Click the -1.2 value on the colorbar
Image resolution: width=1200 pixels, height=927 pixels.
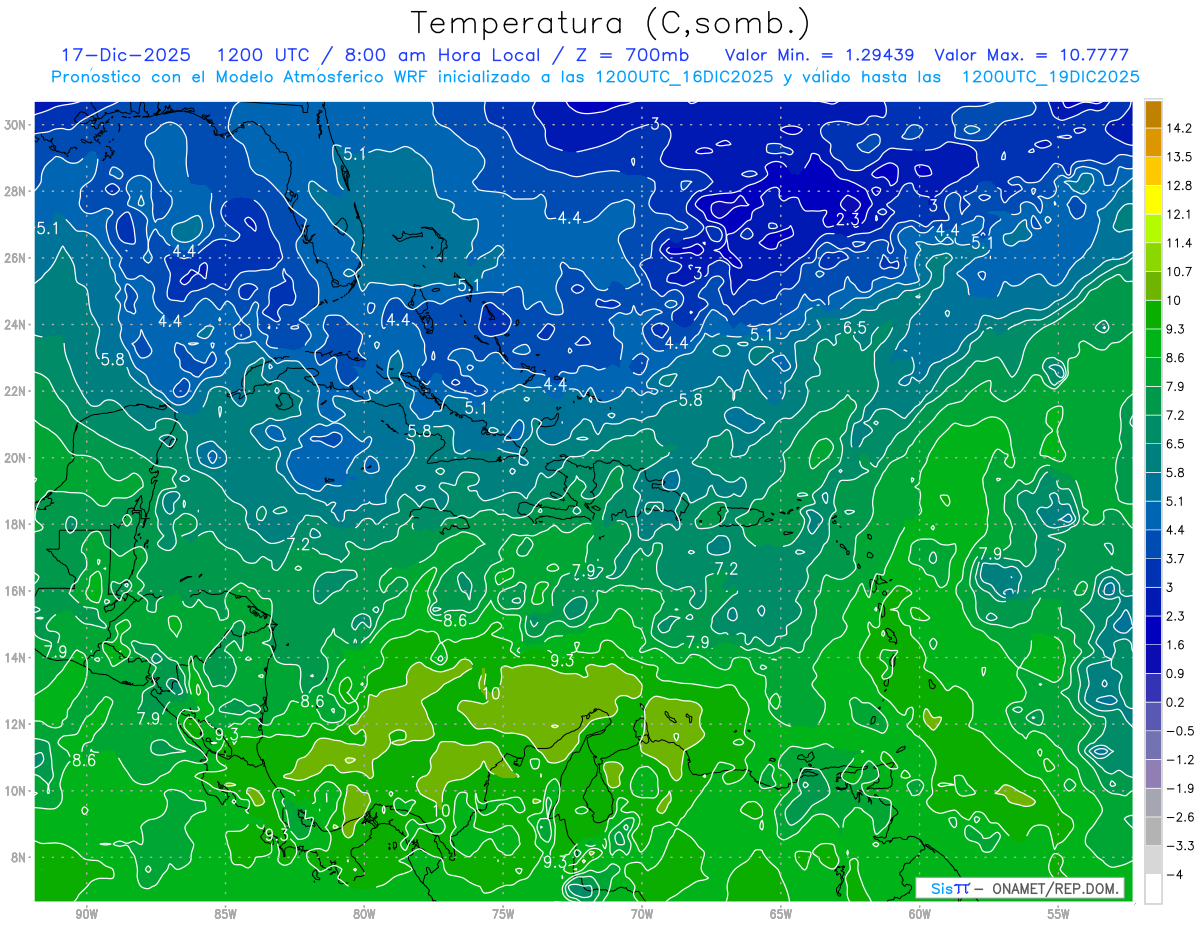click(1179, 759)
